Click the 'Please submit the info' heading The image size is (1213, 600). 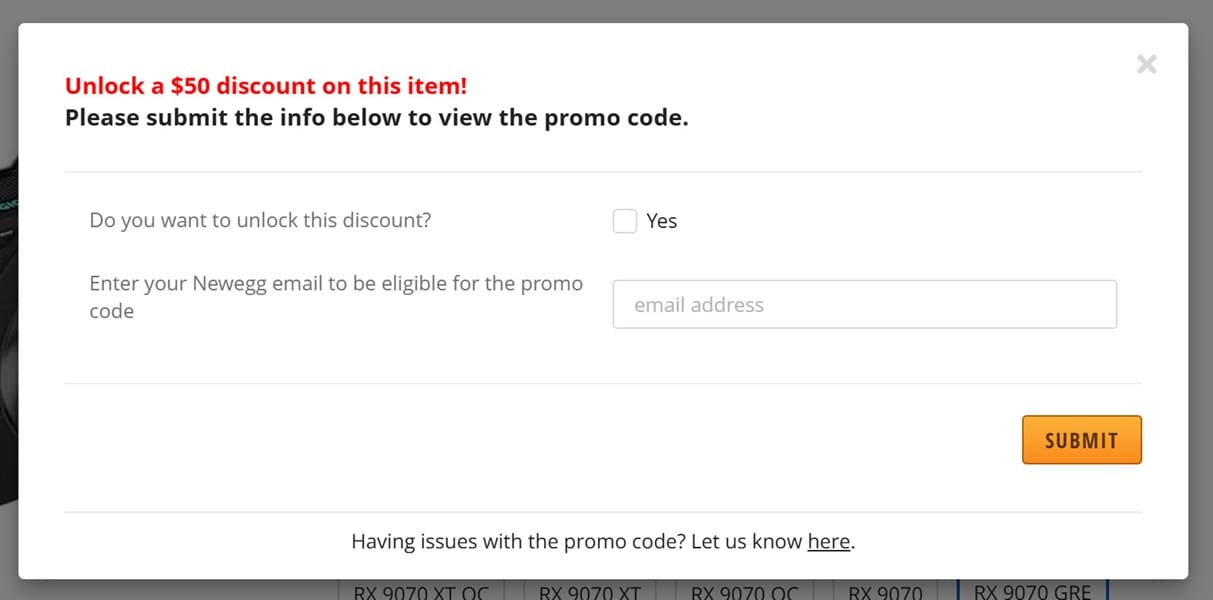coord(377,118)
